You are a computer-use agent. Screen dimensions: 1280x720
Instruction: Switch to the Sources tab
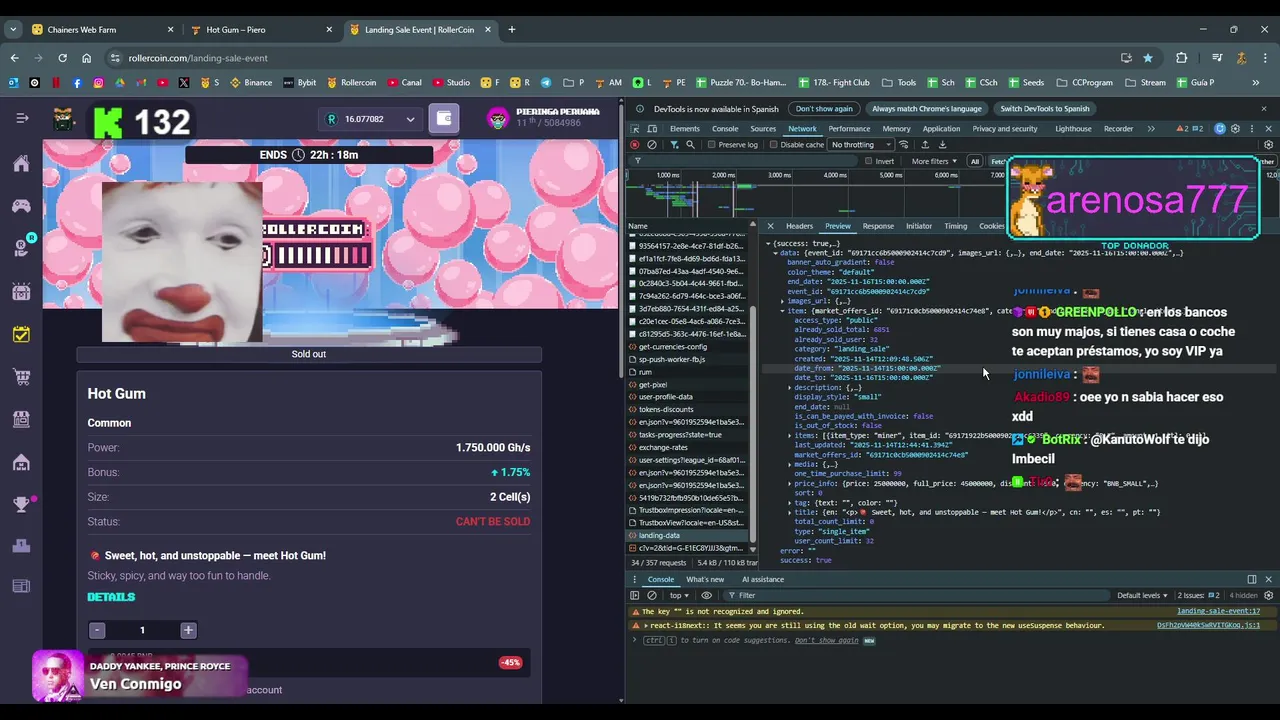pos(763,129)
